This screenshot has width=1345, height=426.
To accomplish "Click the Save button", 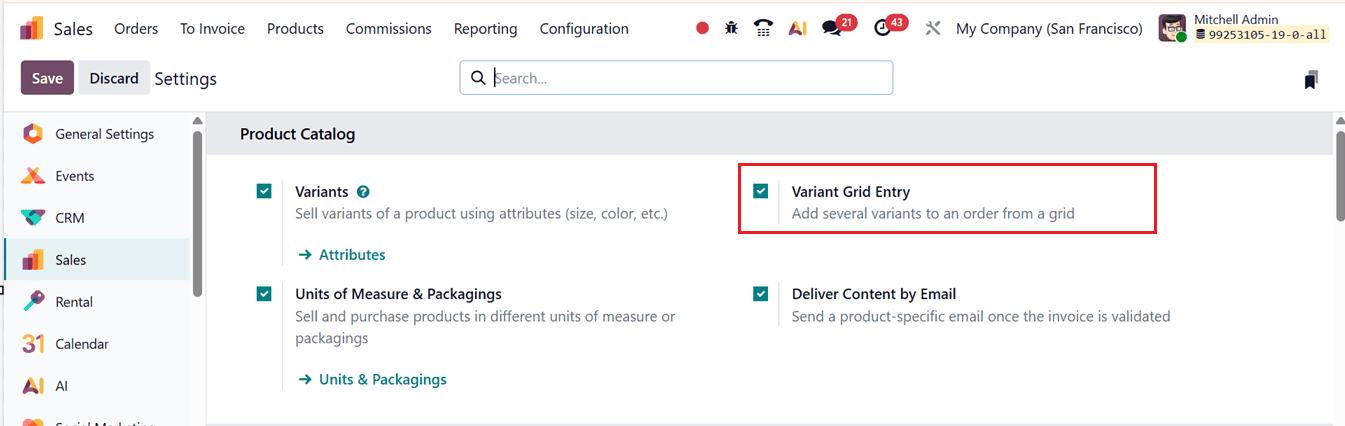I will click(x=47, y=78).
